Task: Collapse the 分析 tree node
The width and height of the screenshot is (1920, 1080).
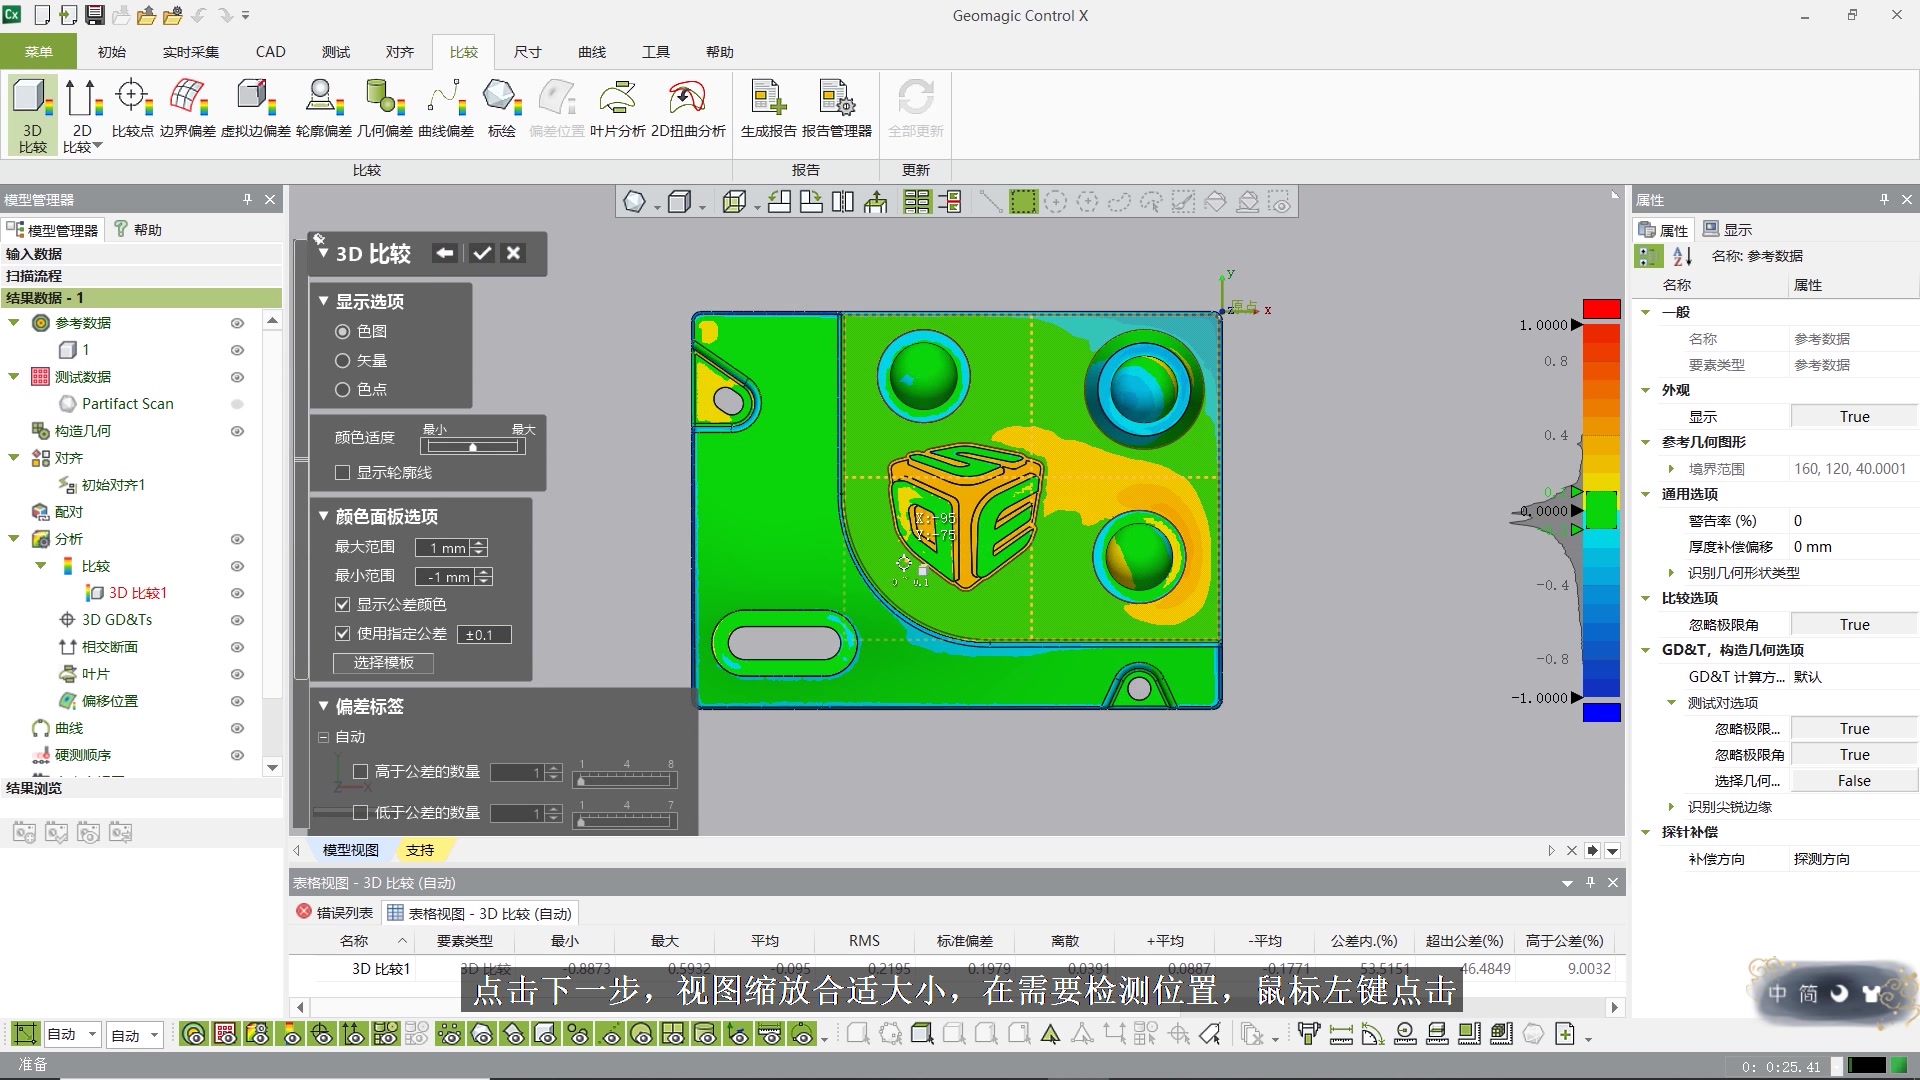Action: click(x=14, y=539)
